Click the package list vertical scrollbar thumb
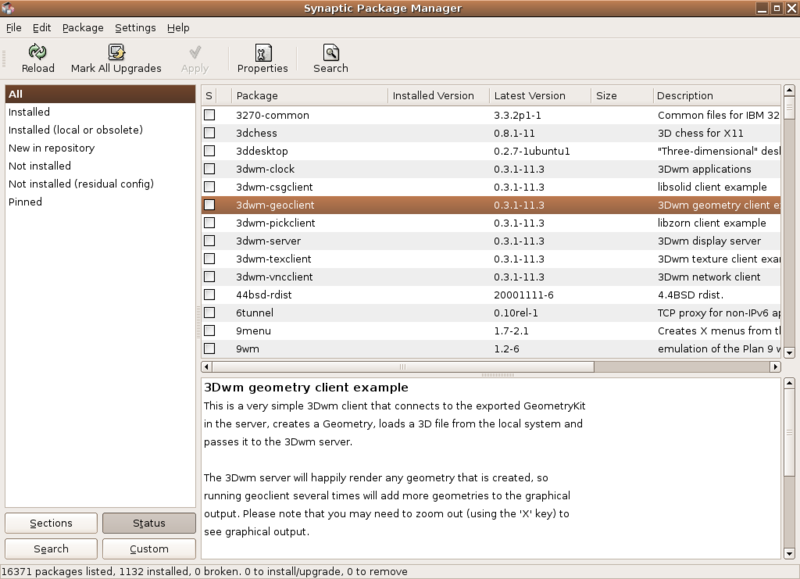The width and height of the screenshot is (800, 579). 789,108
